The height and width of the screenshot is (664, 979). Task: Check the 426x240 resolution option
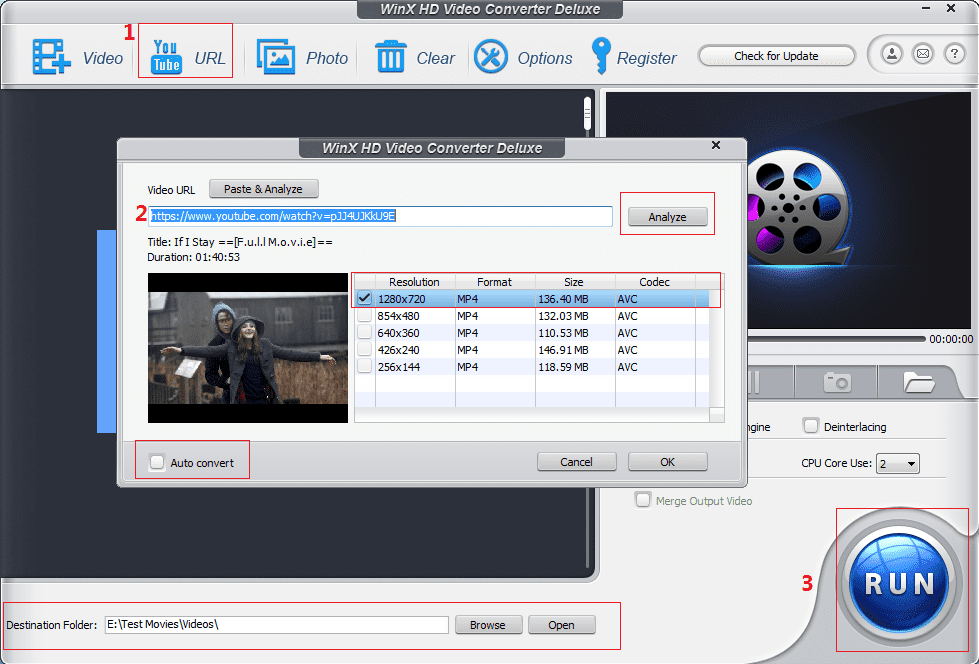pos(365,349)
